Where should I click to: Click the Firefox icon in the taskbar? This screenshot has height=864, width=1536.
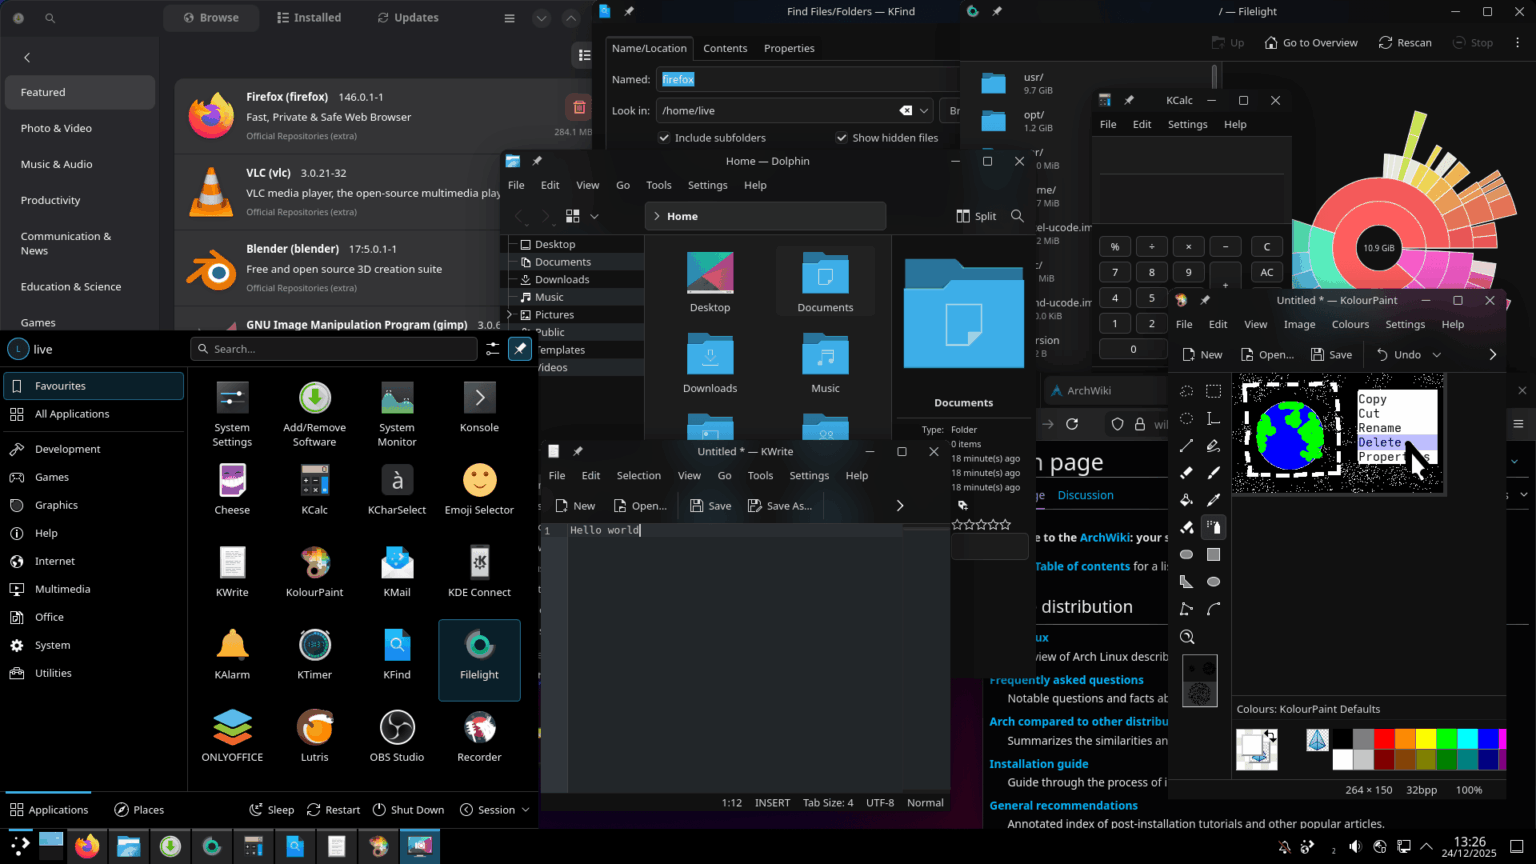click(x=88, y=846)
